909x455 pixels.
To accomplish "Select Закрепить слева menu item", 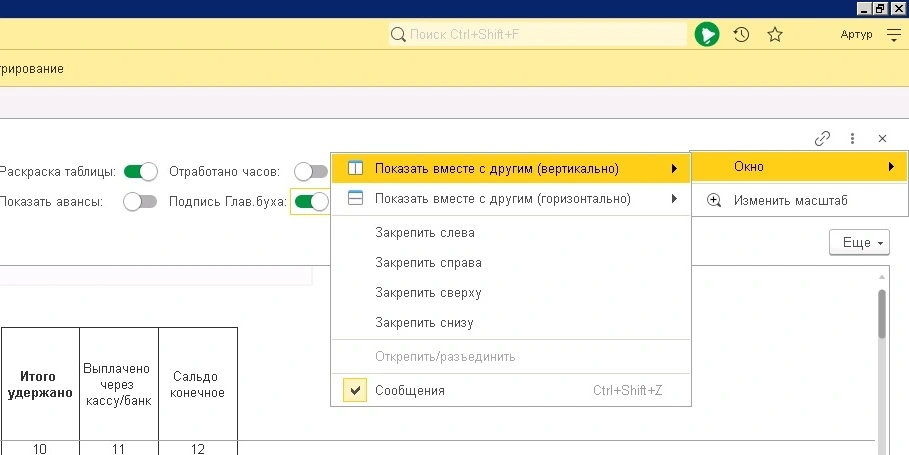I will [425, 233].
